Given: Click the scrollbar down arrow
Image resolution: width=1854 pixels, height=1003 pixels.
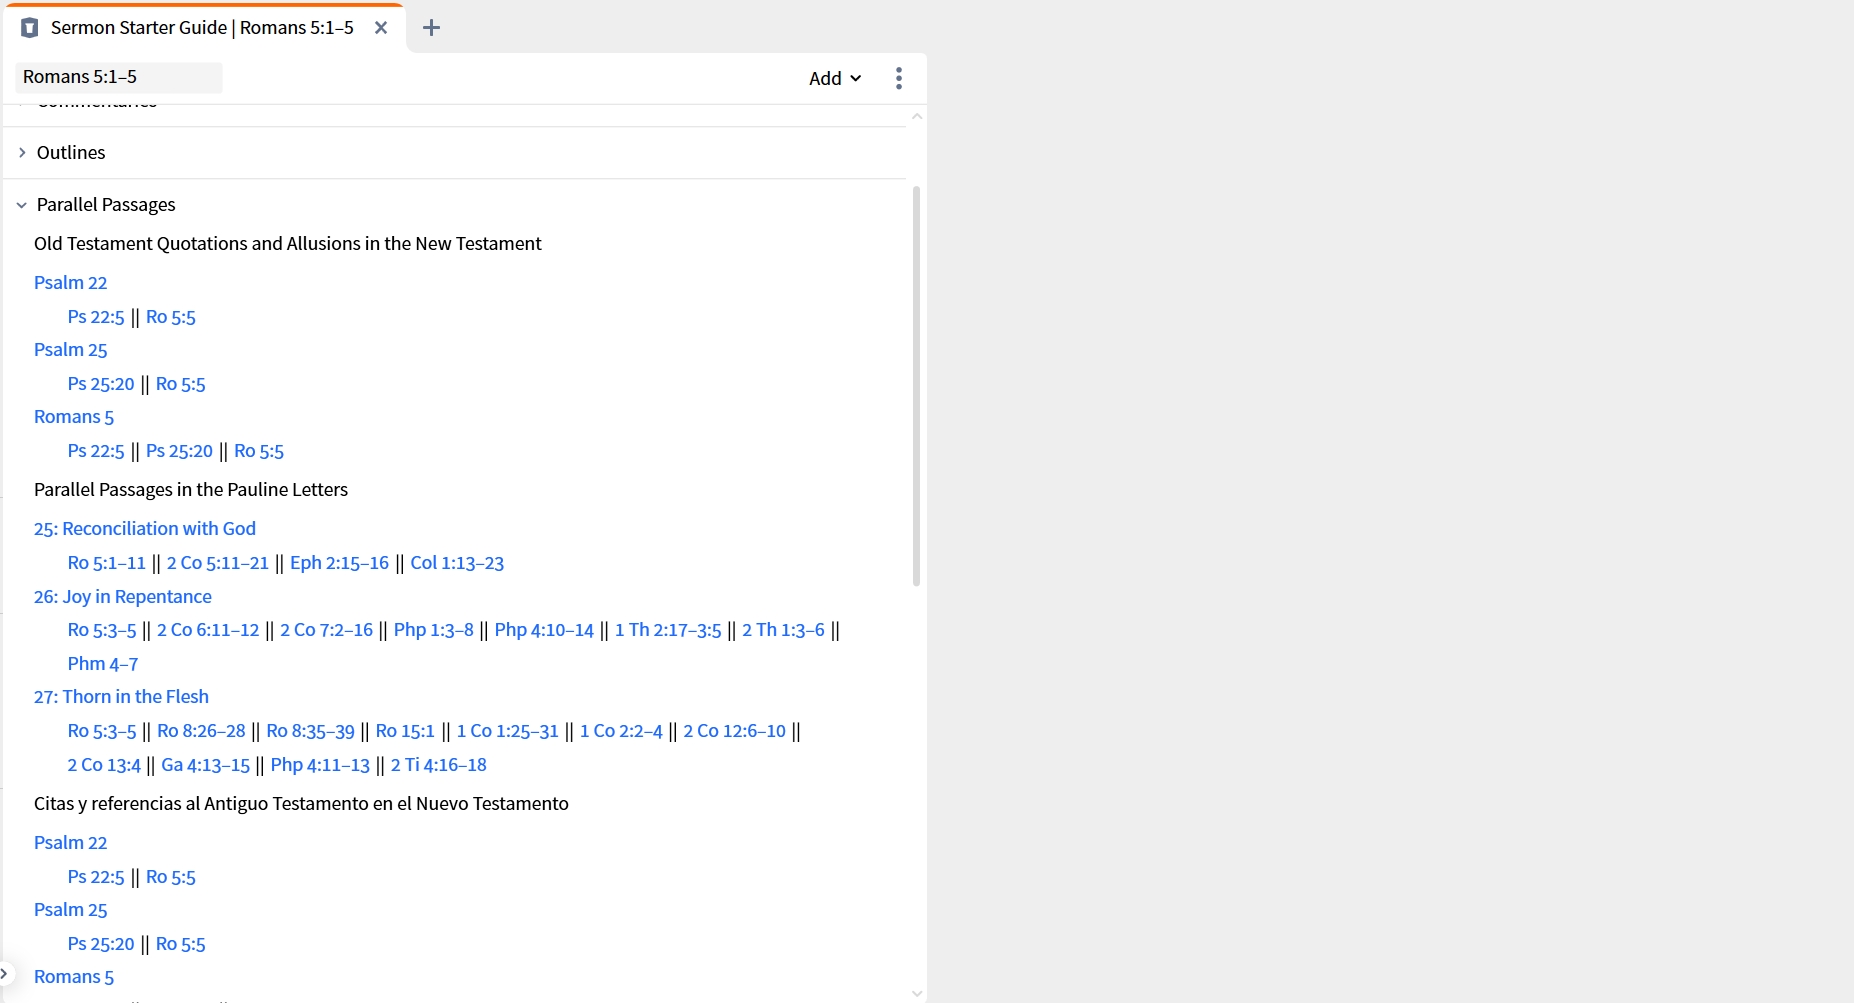Looking at the screenshot, I should [x=917, y=993].
